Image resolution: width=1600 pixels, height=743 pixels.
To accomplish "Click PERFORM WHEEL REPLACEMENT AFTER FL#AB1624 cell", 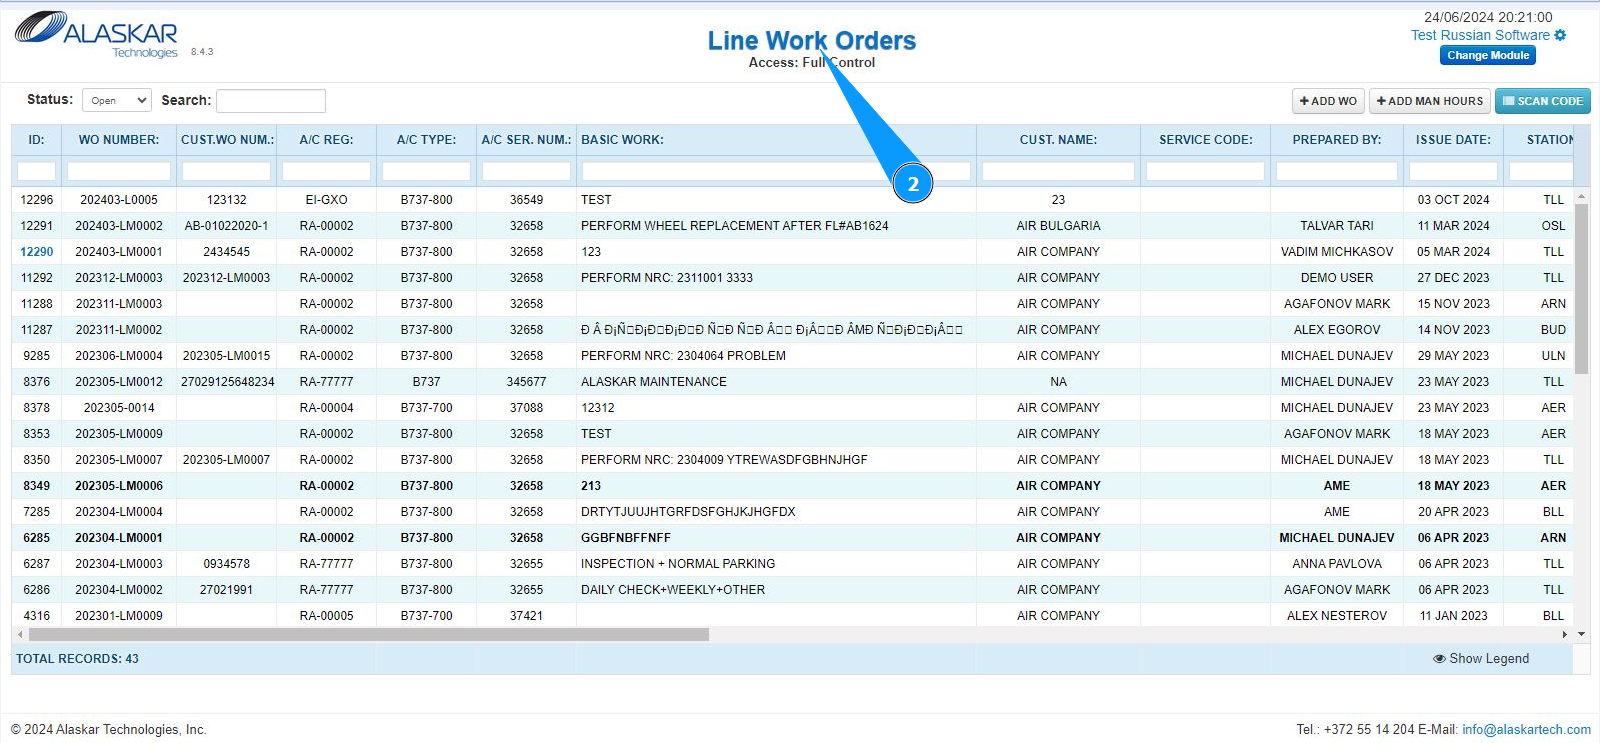I will (x=735, y=226).
